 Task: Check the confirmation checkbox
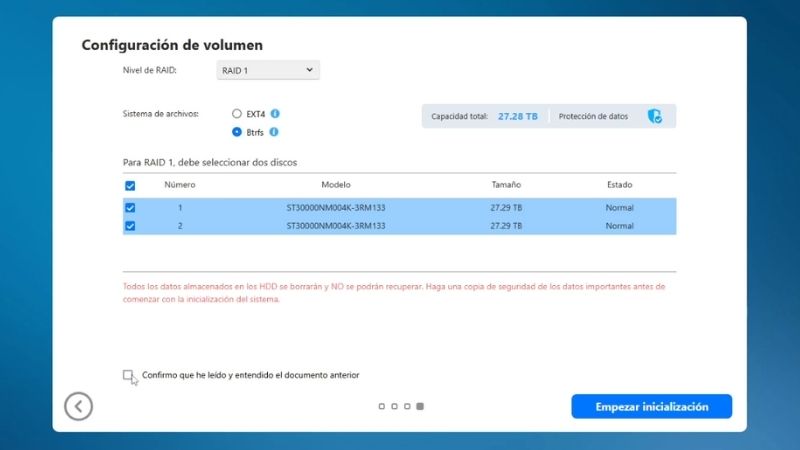(128, 375)
